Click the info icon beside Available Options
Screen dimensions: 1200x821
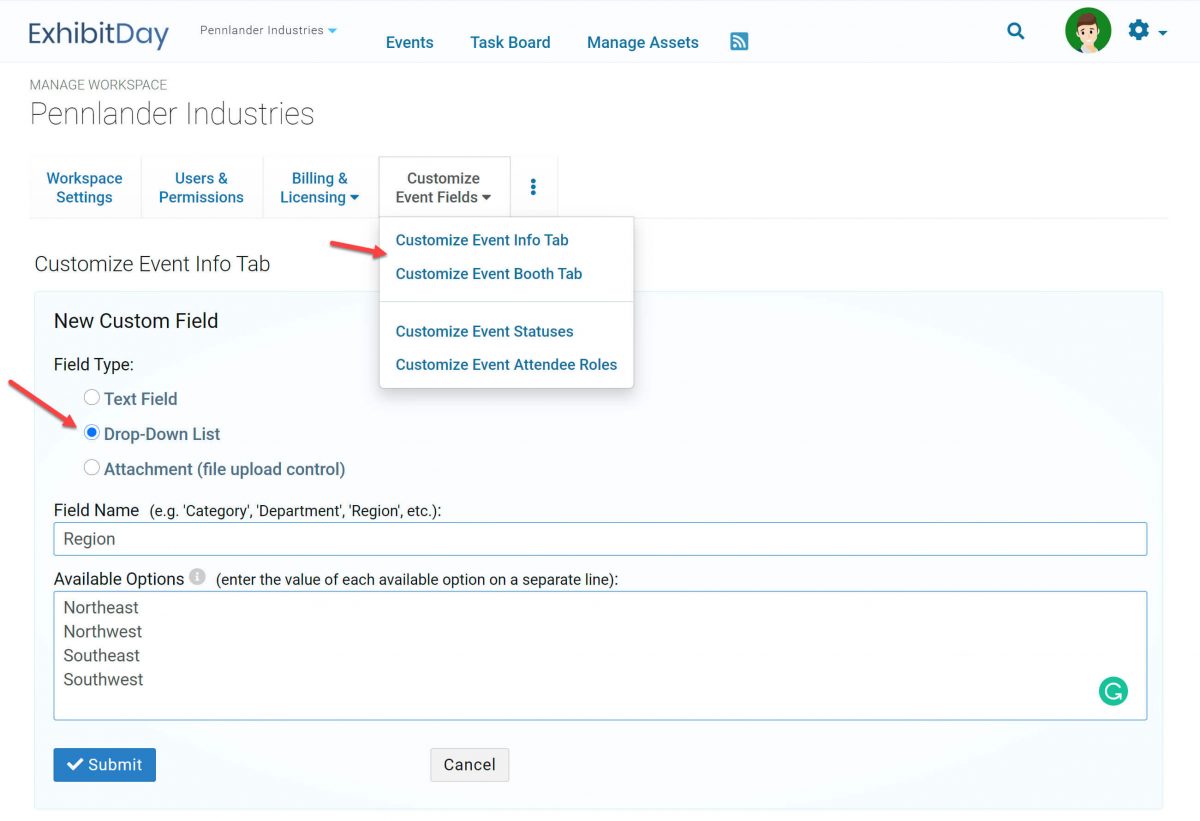click(x=198, y=577)
